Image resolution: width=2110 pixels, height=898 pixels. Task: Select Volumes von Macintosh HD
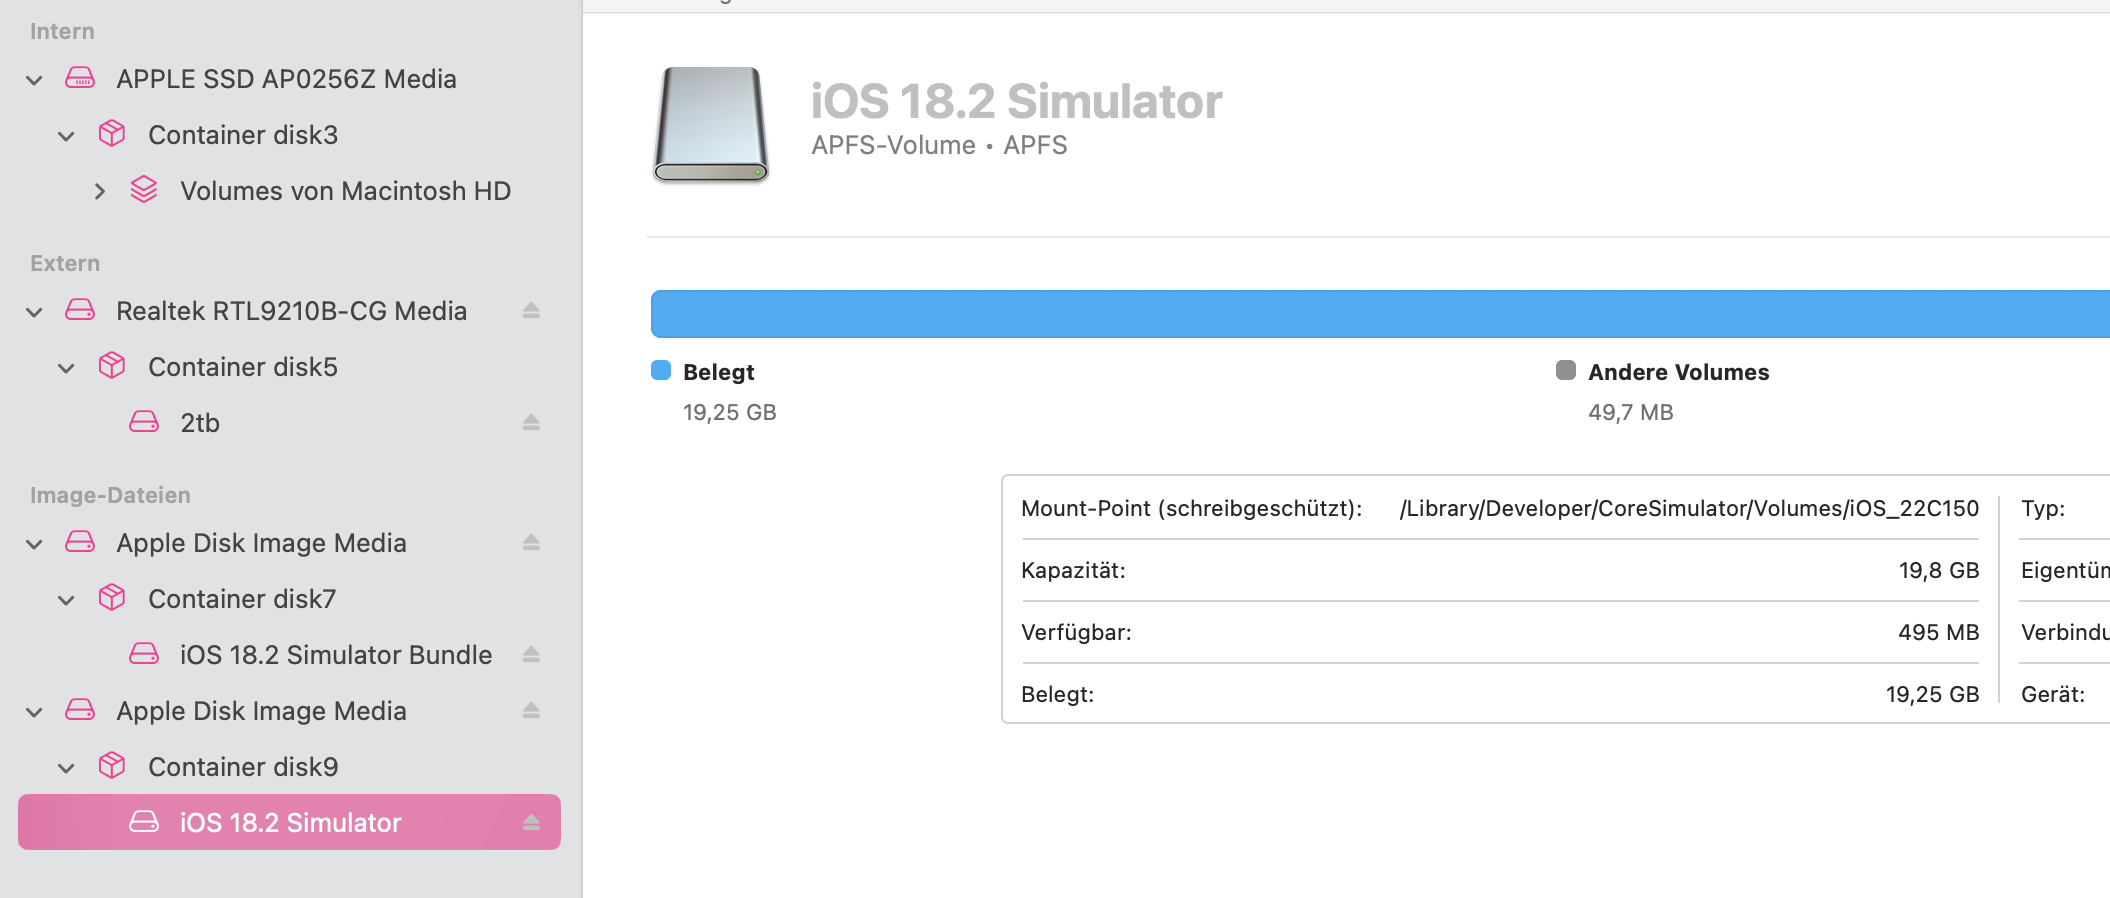345,191
